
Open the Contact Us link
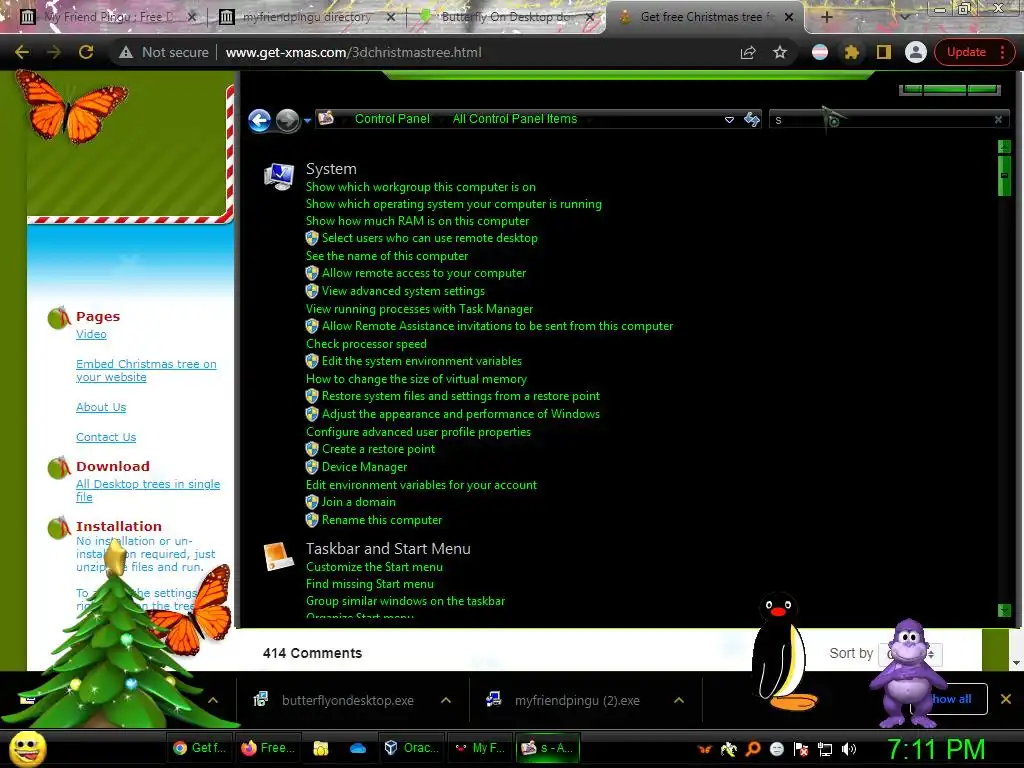tap(106, 437)
